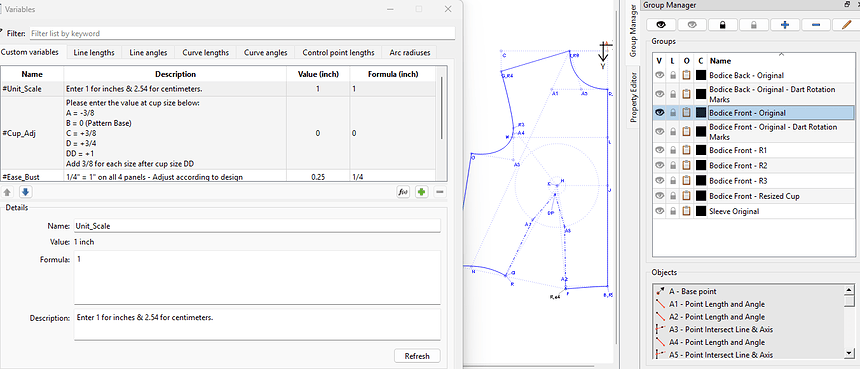Click the objects clipboard icon for Bodice Front - Resized Cup
The image size is (860, 369).
pos(686,196)
